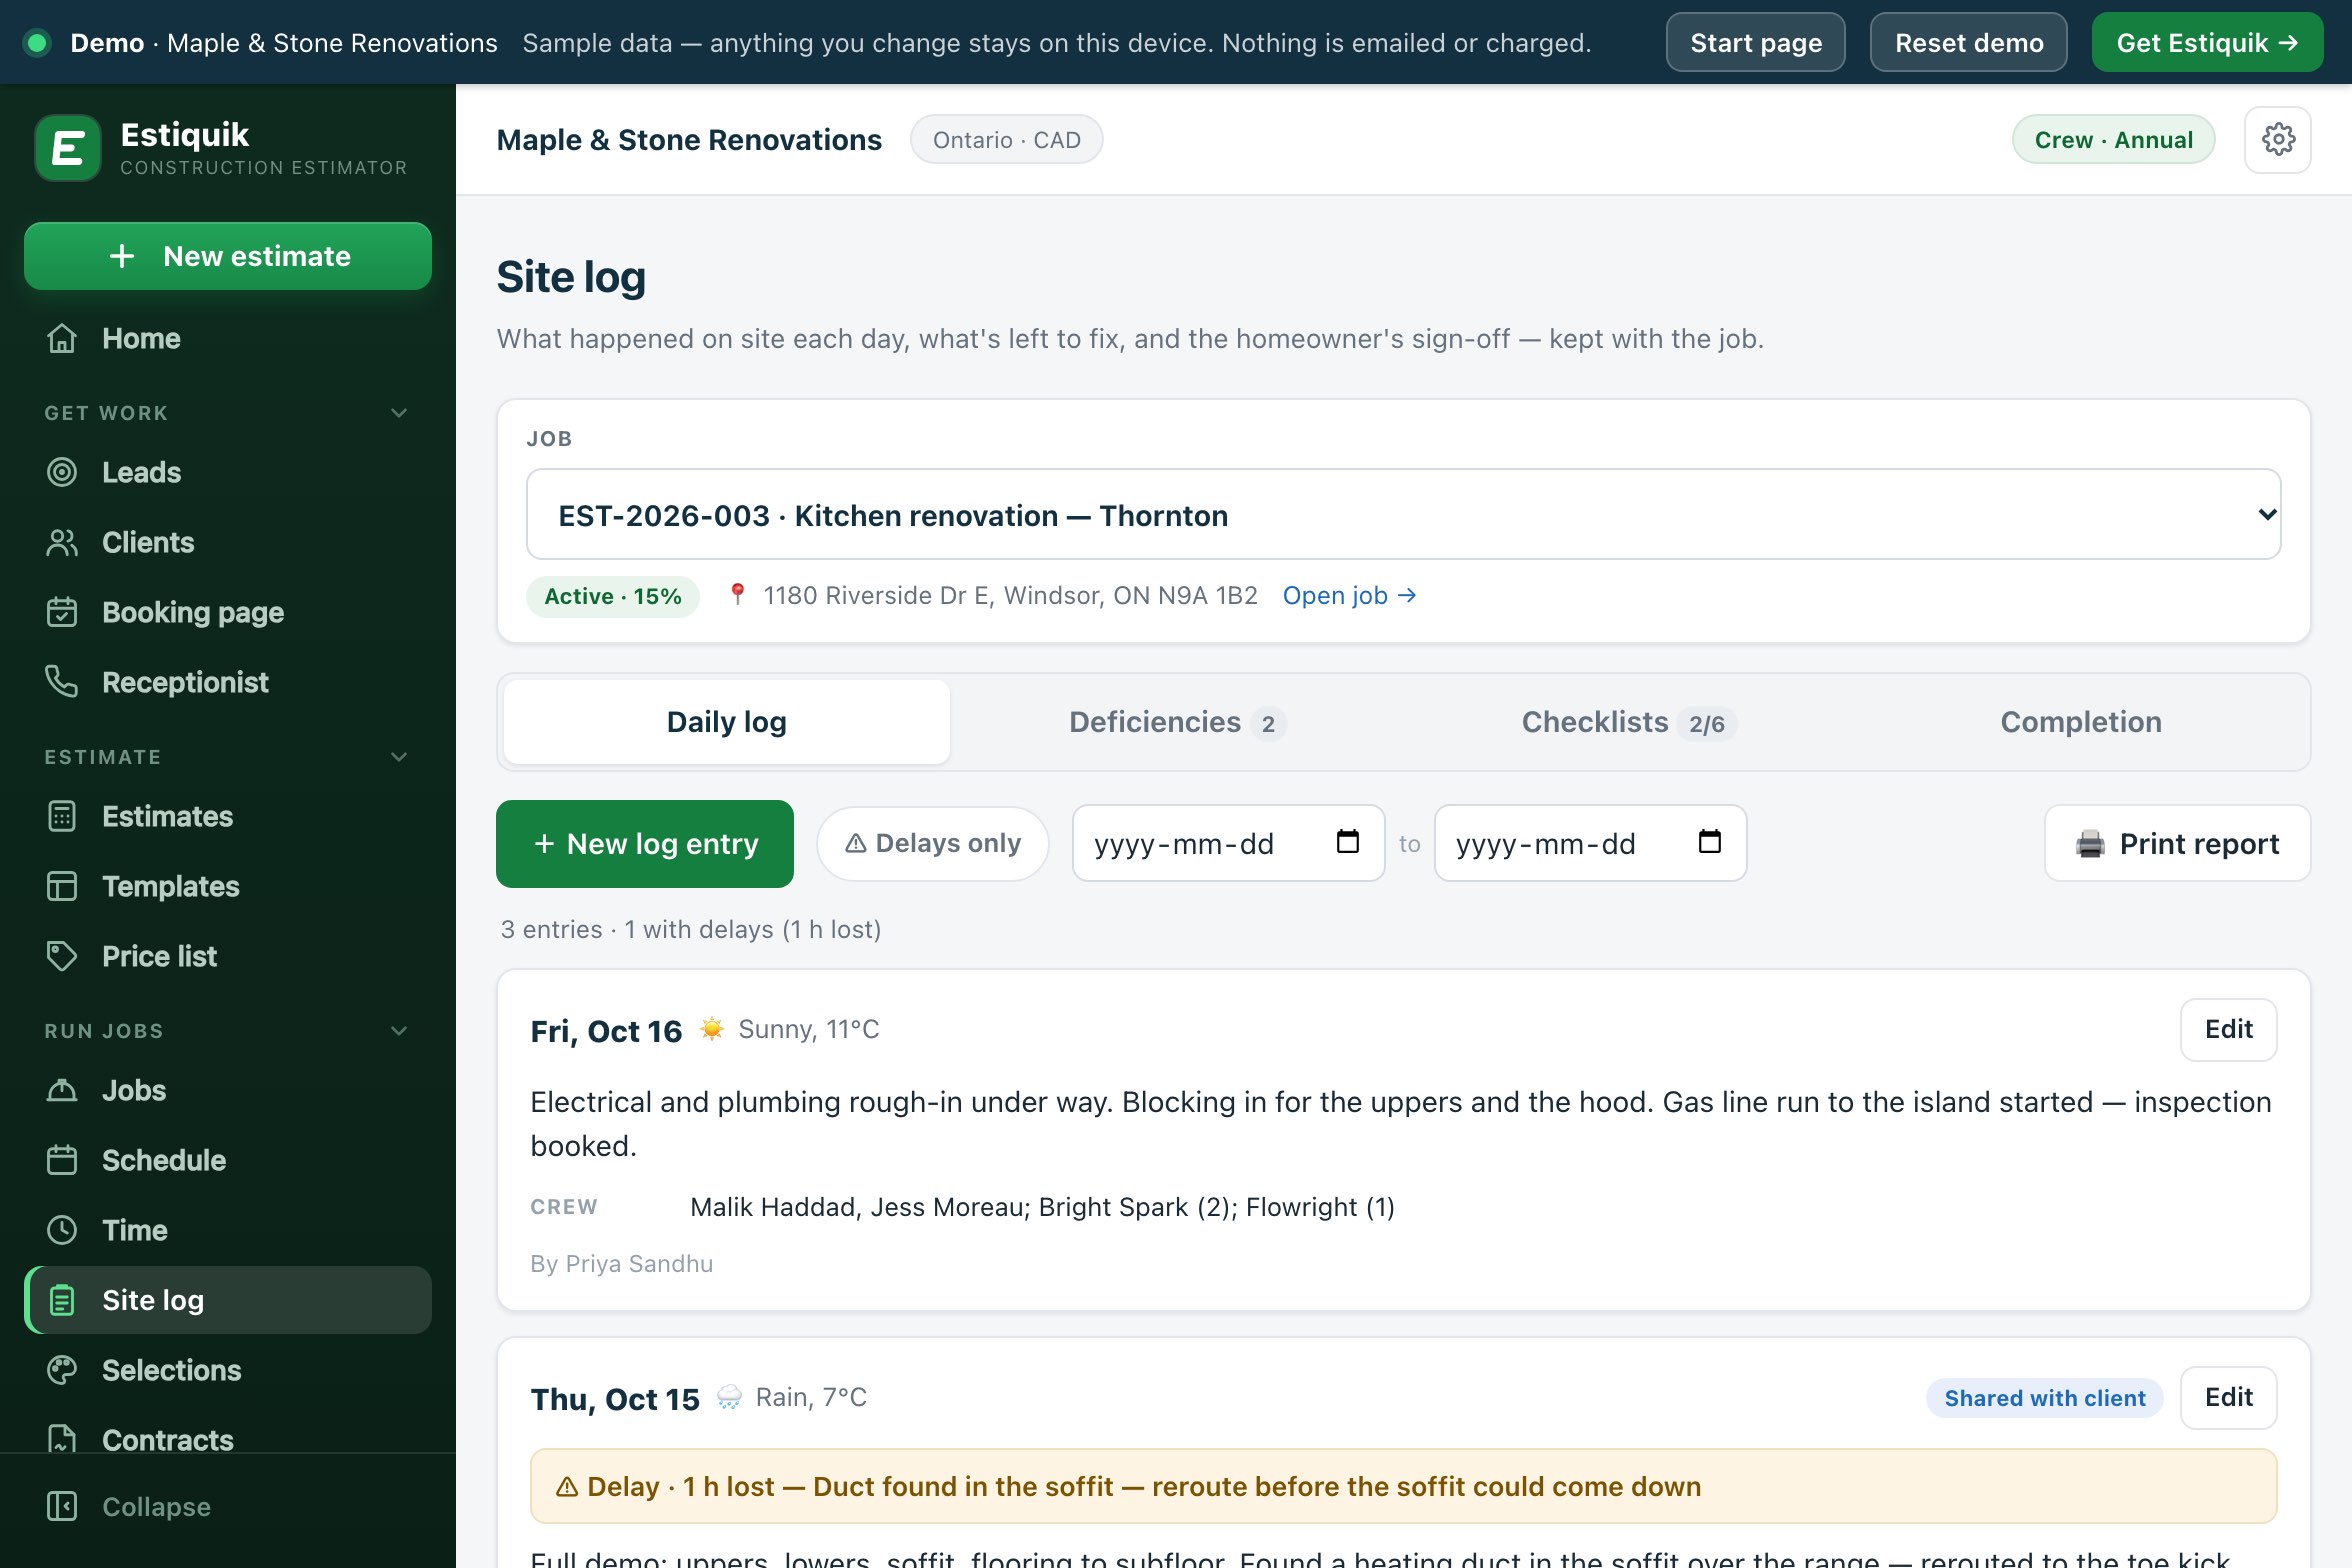Click the Templates layout icon

62,886
